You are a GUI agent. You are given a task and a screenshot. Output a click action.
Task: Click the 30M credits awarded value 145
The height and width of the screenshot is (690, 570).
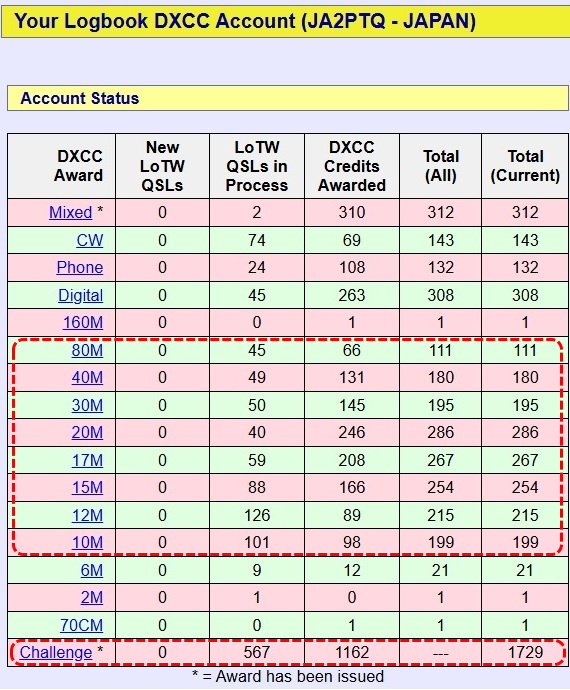[x=352, y=405]
